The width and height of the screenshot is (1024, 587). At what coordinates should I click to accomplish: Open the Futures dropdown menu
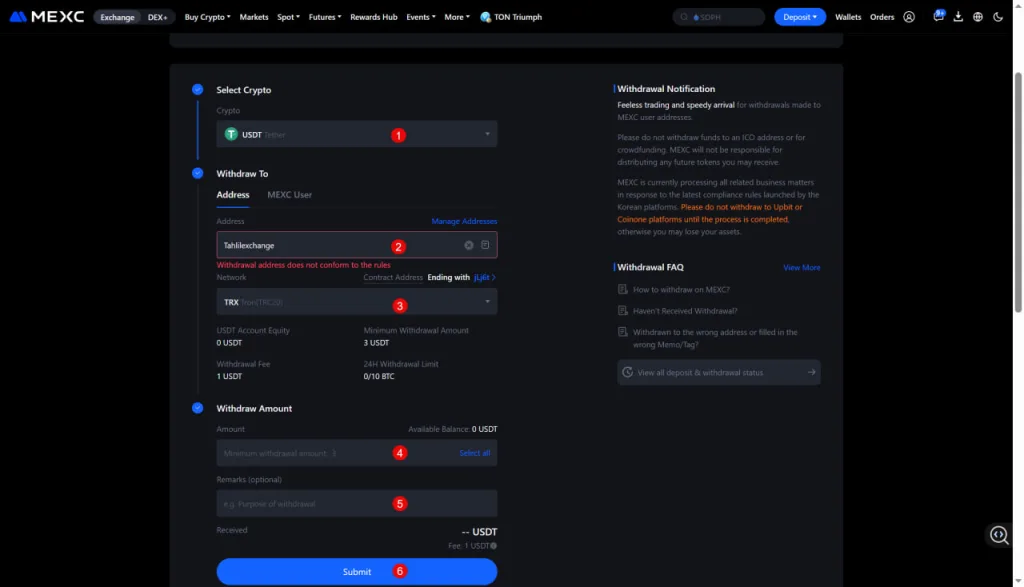coord(325,17)
